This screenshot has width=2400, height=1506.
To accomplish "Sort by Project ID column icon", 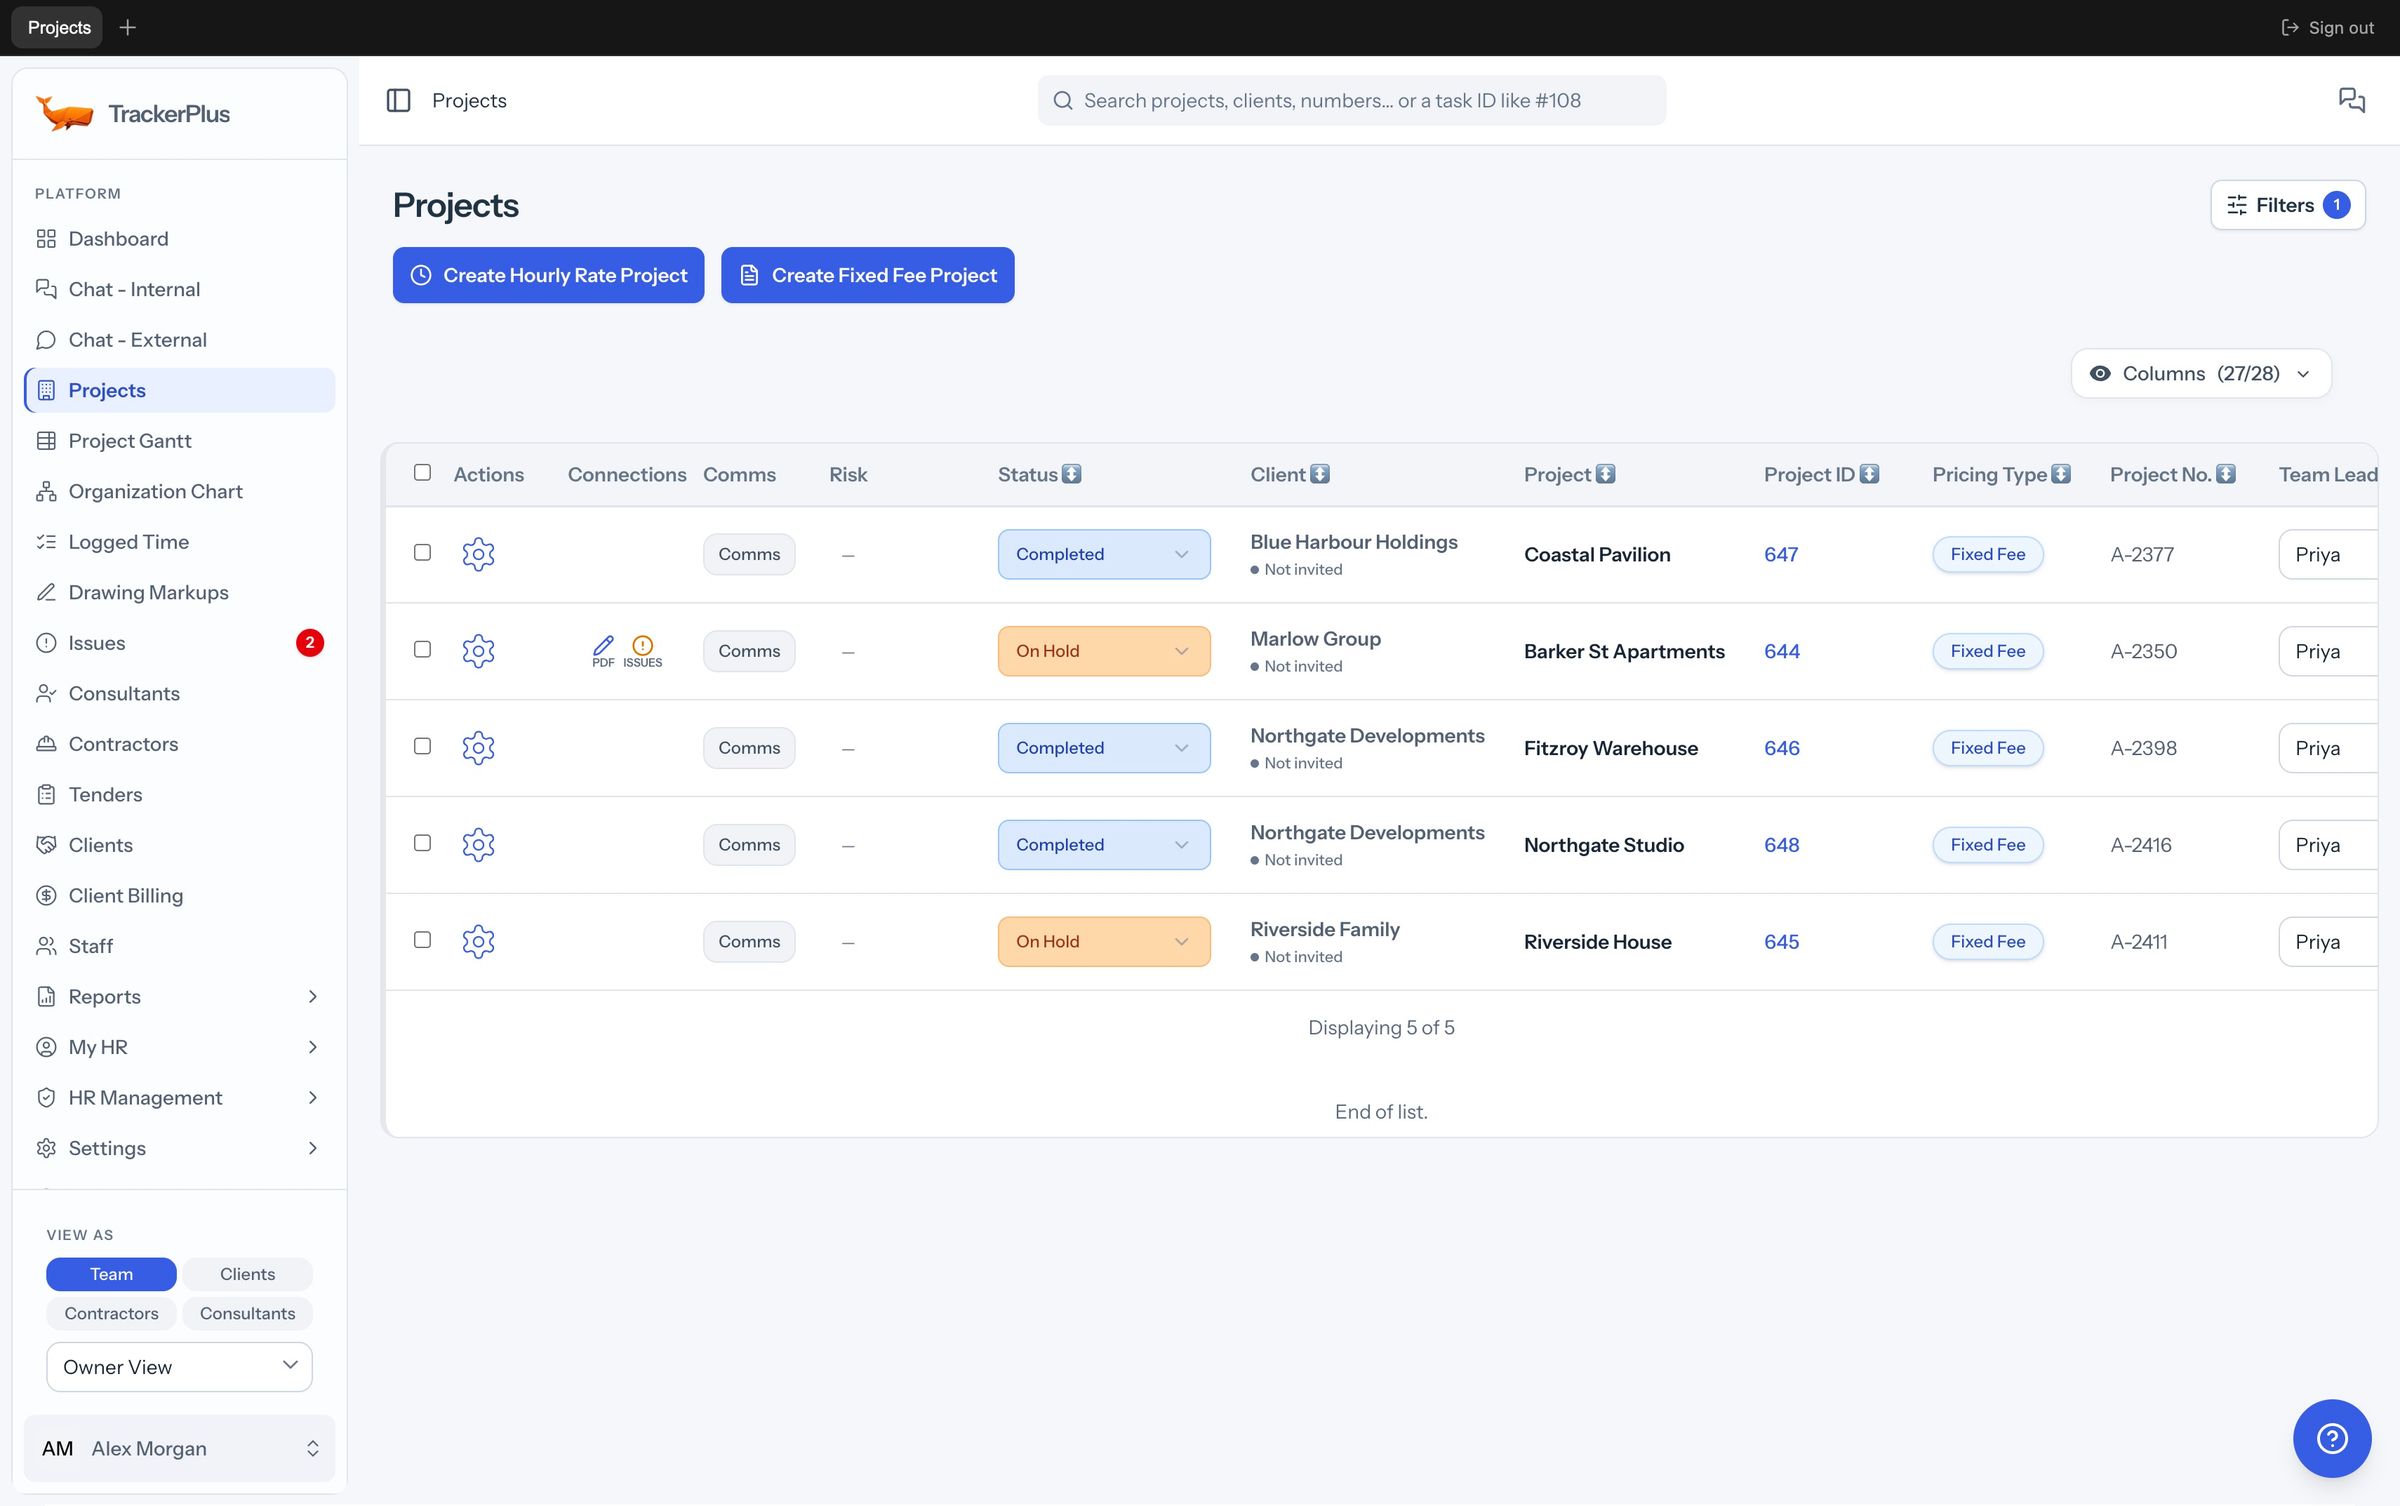I will (1869, 474).
